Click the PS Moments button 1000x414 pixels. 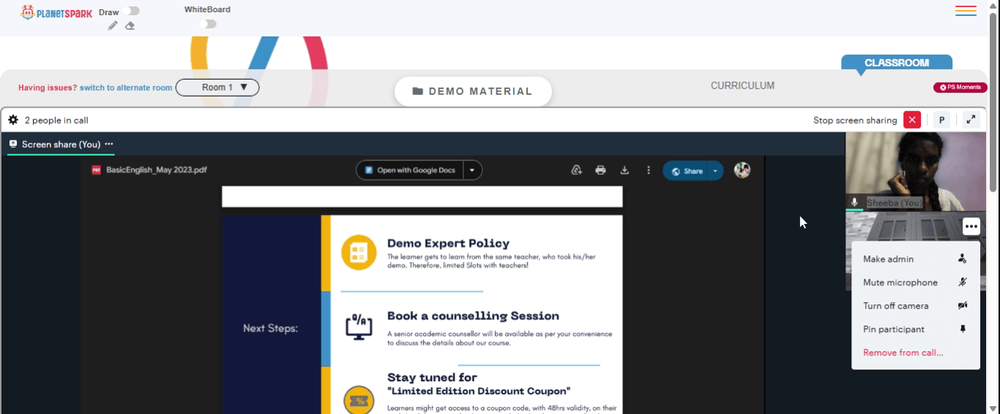click(x=960, y=87)
